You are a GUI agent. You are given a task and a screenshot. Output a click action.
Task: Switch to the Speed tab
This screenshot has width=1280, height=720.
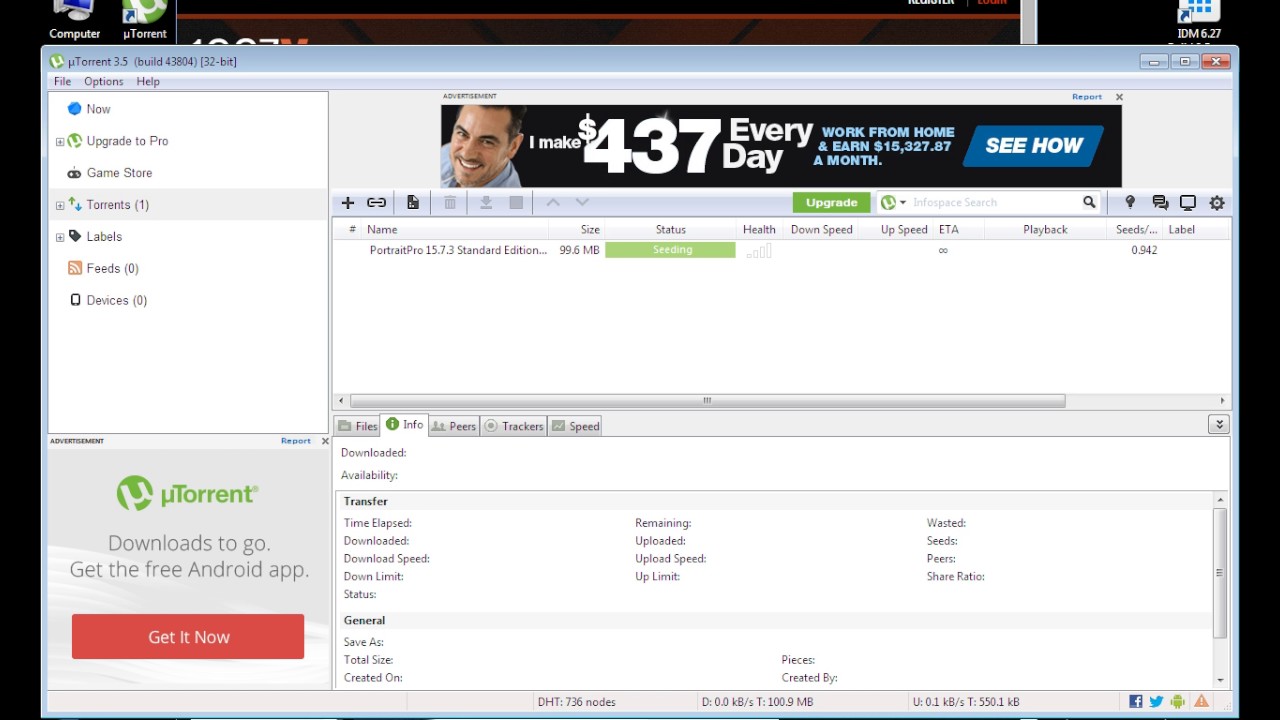(575, 426)
